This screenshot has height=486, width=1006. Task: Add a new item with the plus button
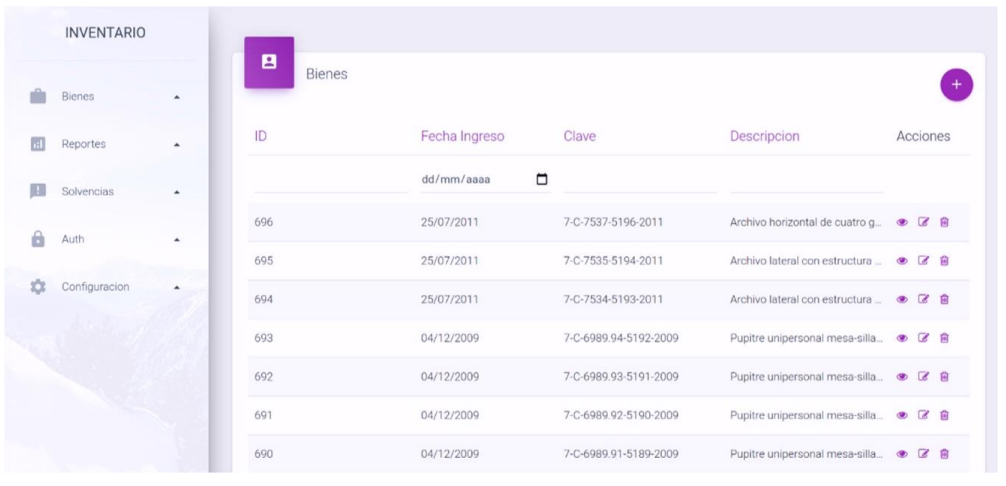[x=956, y=85]
